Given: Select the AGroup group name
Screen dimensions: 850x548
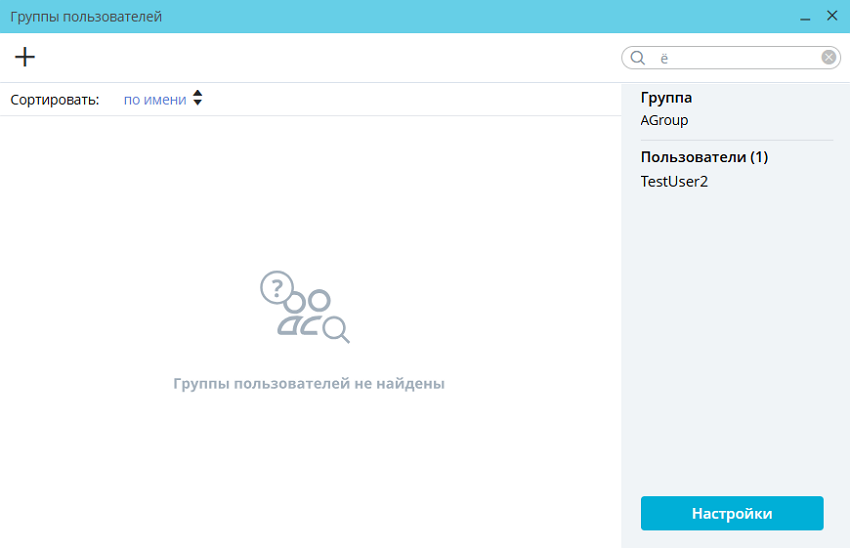Looking at the screenshot, I should (664, 120).
